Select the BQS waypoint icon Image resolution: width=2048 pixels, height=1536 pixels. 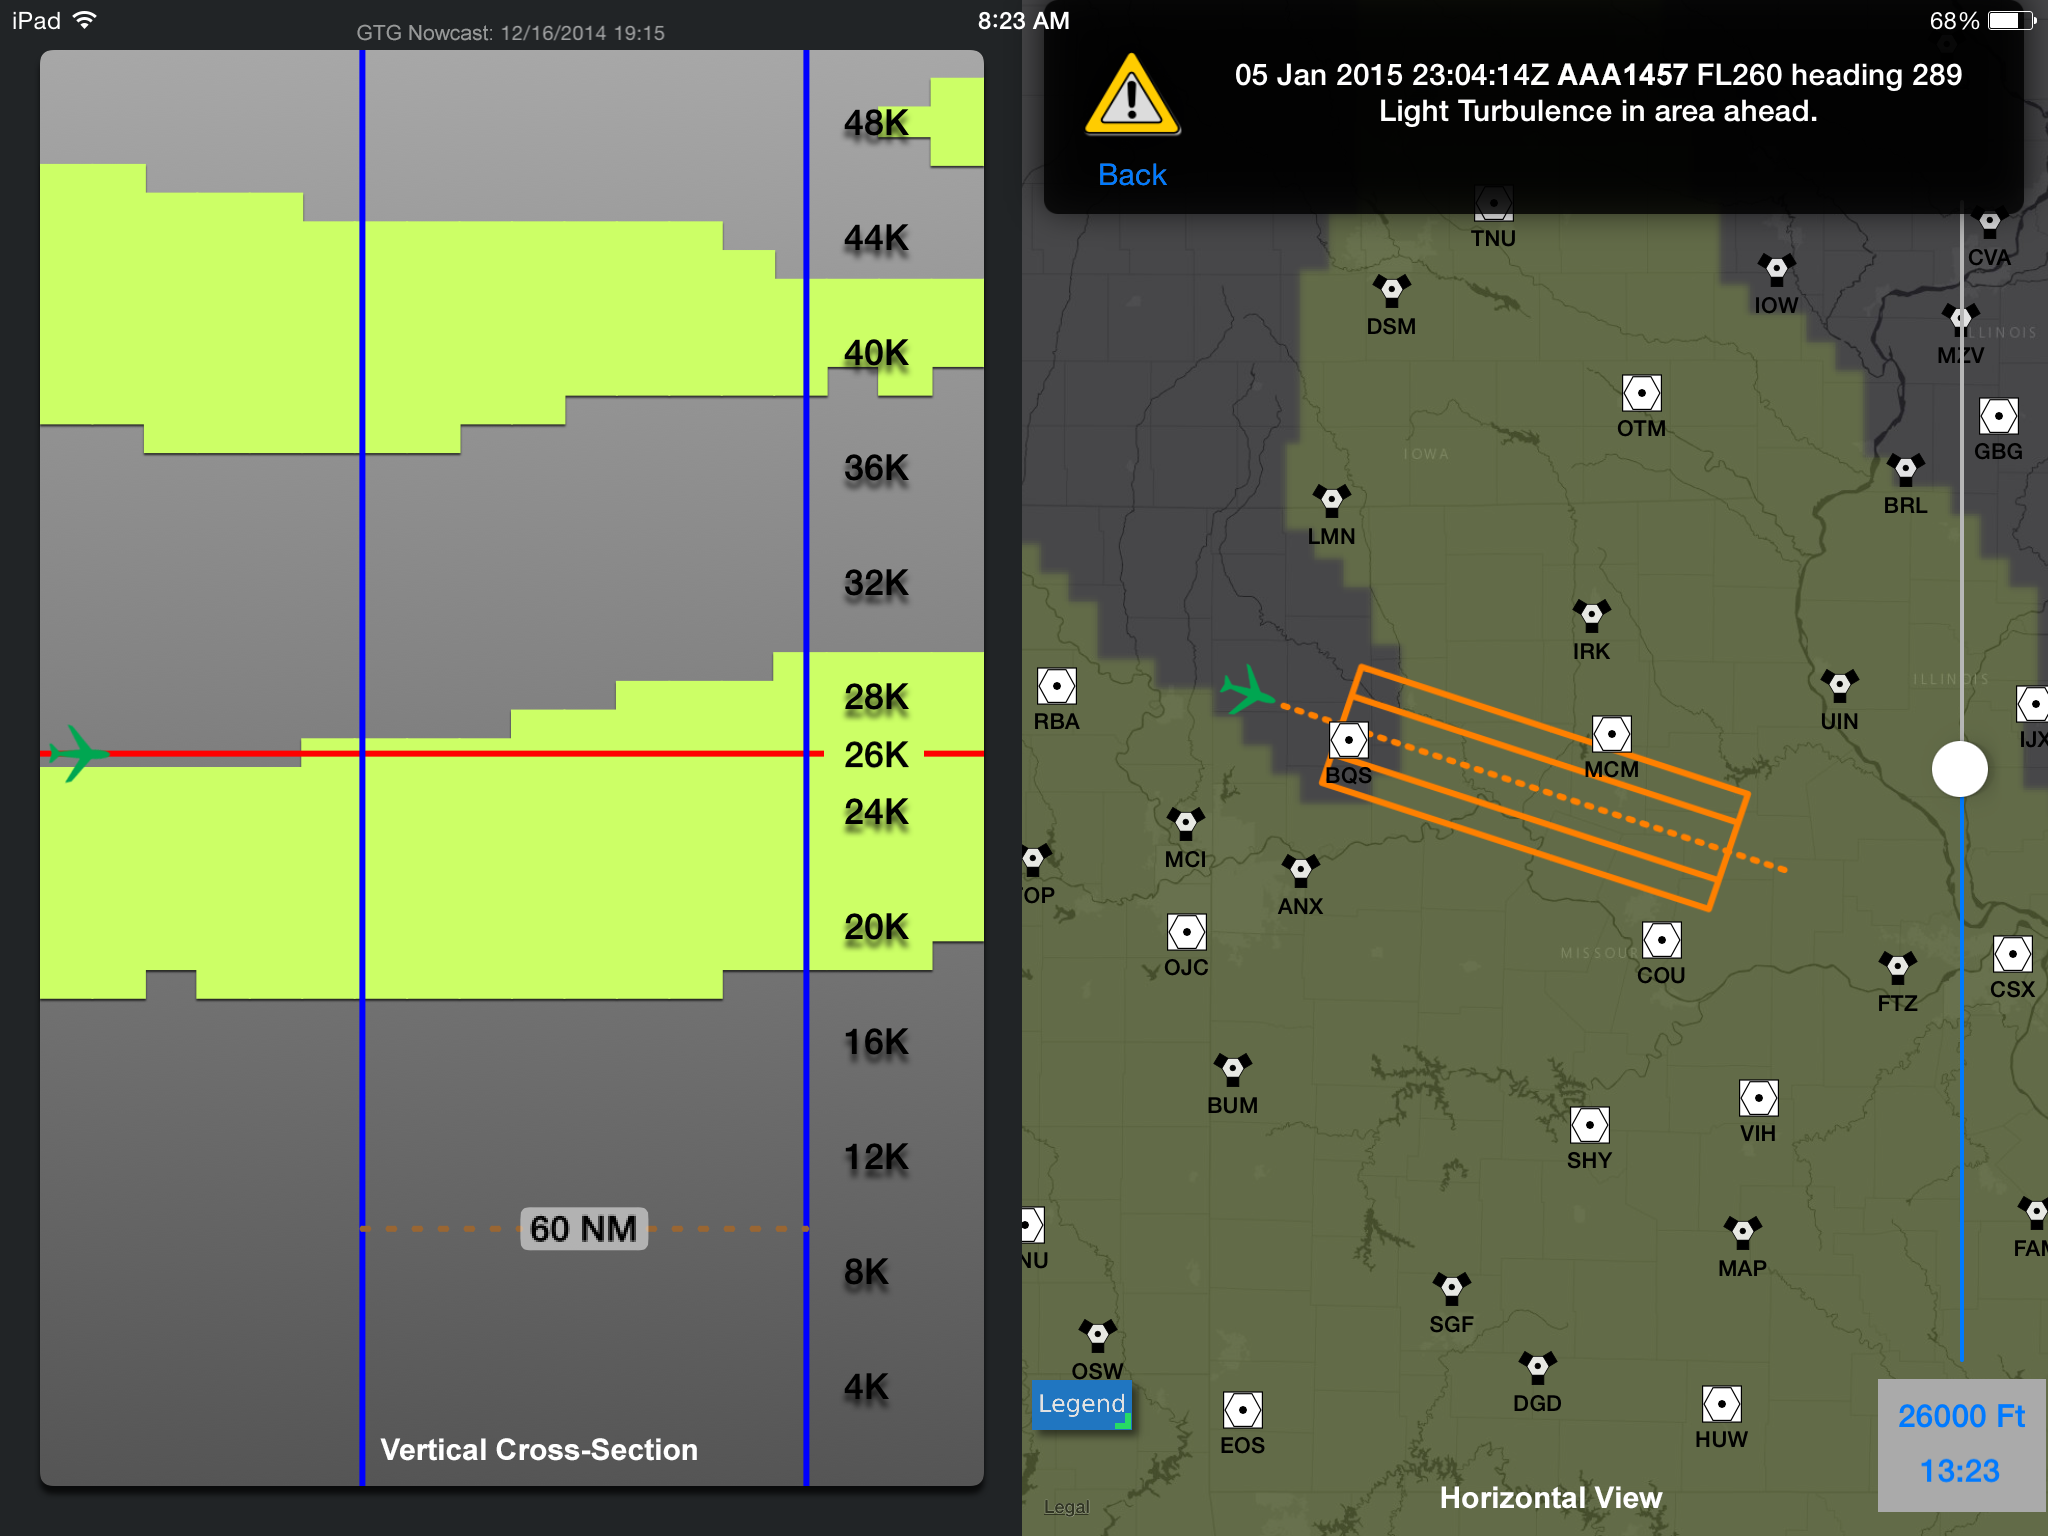(x=1348, y=741)
